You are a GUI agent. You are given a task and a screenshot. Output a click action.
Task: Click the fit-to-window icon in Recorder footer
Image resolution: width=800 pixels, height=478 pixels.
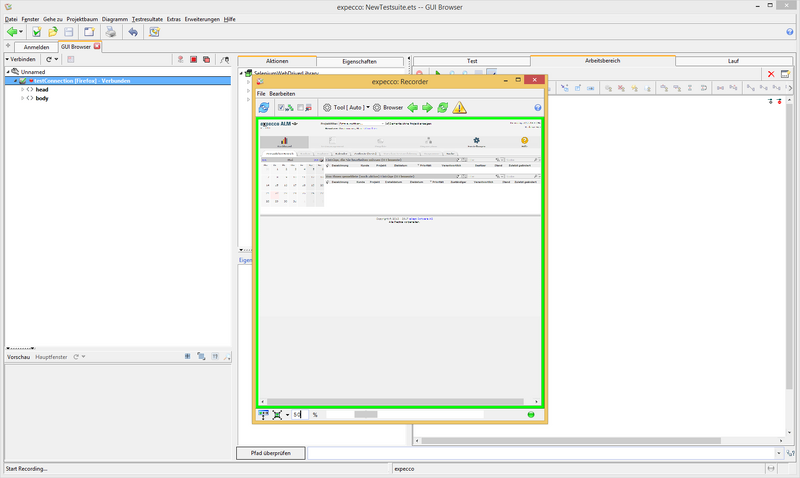277,414
